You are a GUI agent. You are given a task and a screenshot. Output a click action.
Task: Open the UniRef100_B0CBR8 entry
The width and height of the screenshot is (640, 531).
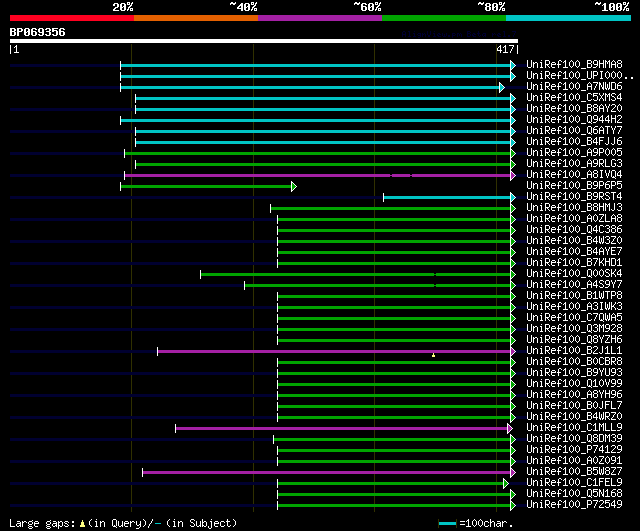click(574, 362)
